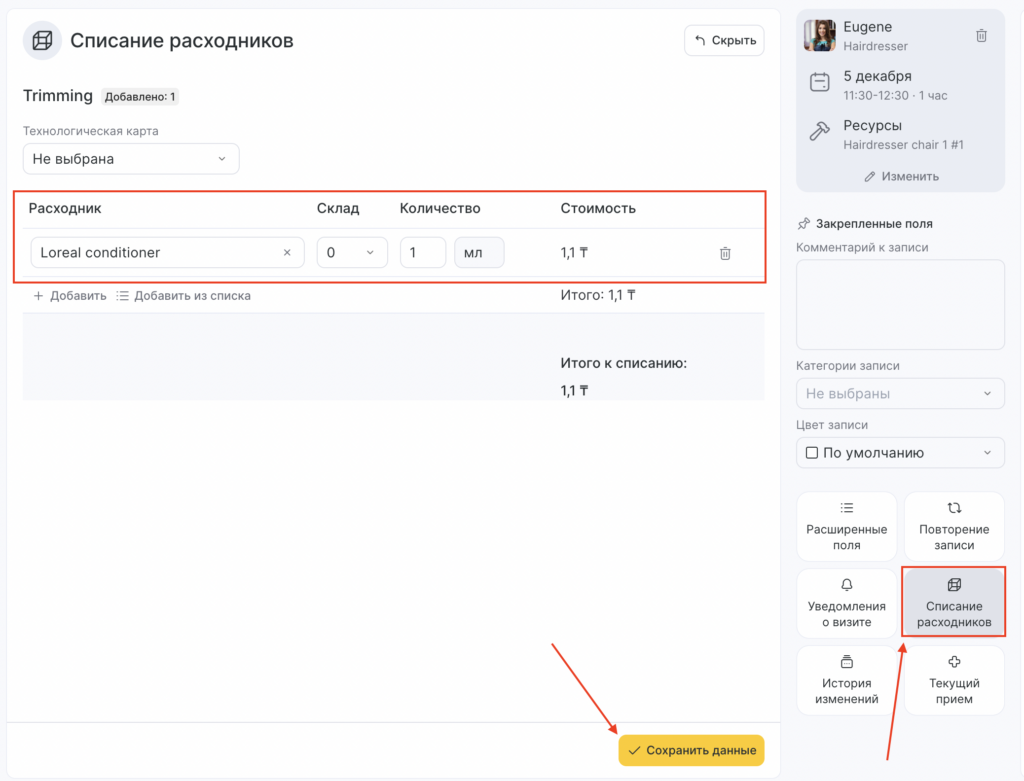Click Сохранить данные button
Image resolution: width=1024 pixels, height=781 pixels.
click(691, 750)
